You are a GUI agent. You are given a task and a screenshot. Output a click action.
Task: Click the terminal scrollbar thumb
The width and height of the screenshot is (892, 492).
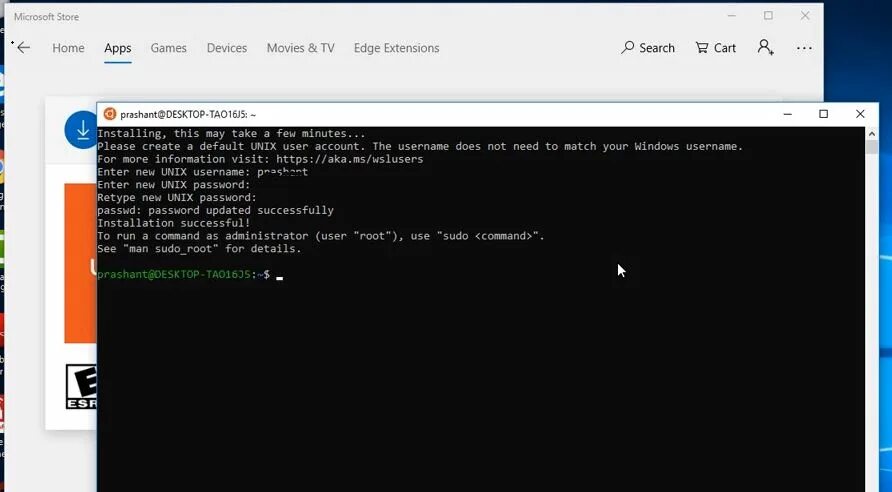pos(872,147)
